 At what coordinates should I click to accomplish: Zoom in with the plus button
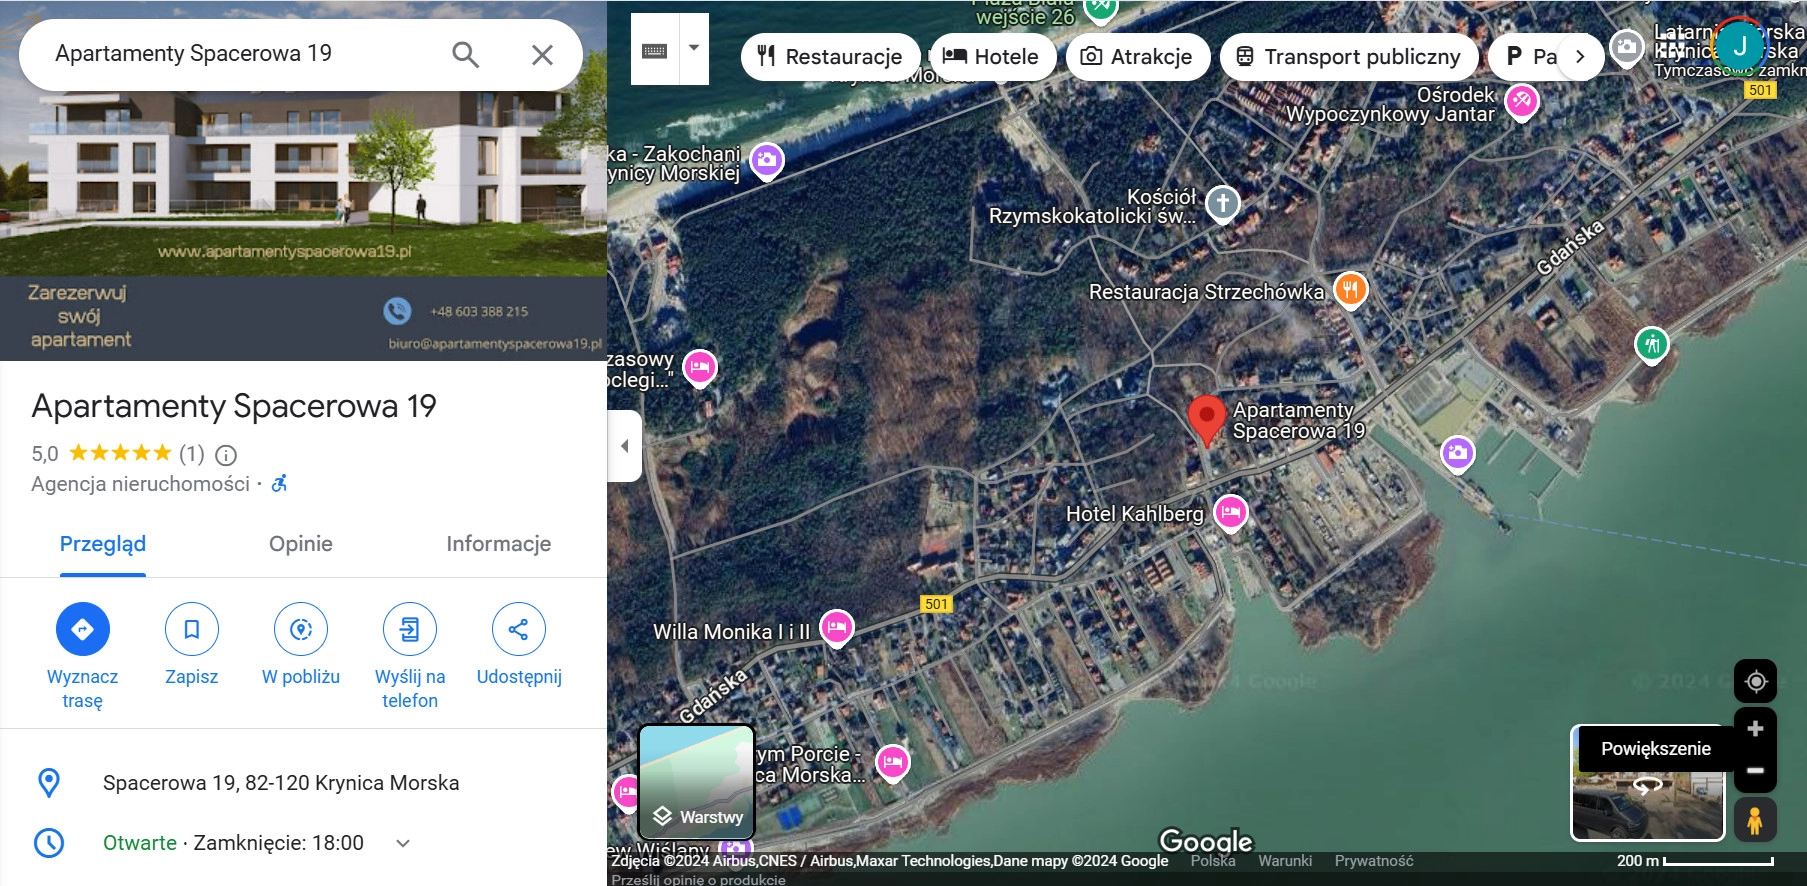pyautogui.click(x=1755, y=729)
